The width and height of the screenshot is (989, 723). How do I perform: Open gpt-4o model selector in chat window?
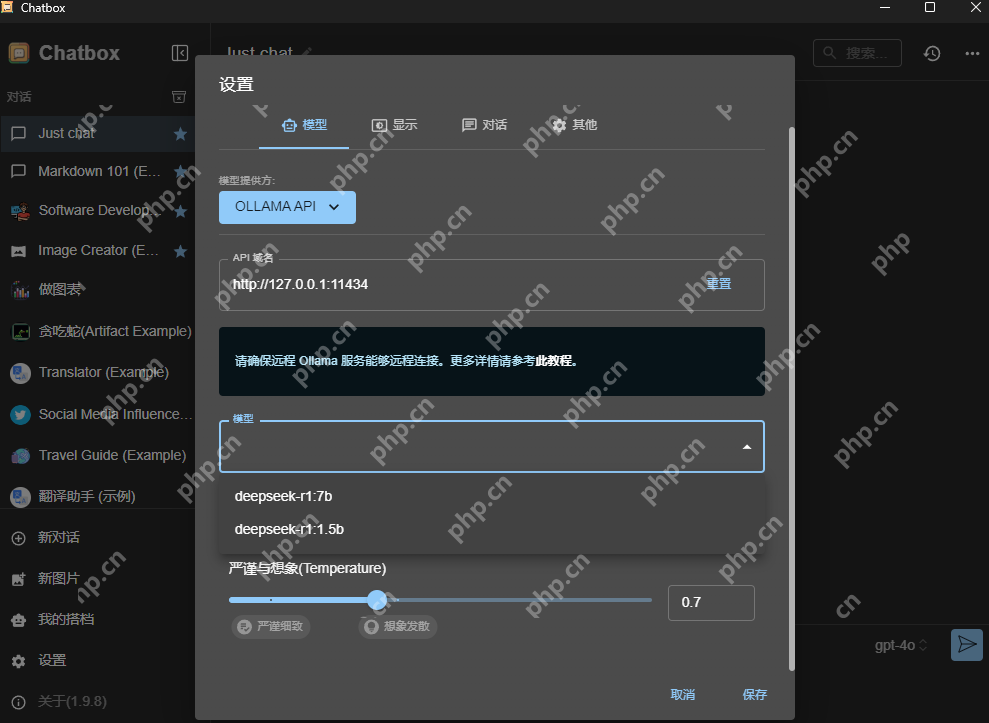click(x=901, y=645)
